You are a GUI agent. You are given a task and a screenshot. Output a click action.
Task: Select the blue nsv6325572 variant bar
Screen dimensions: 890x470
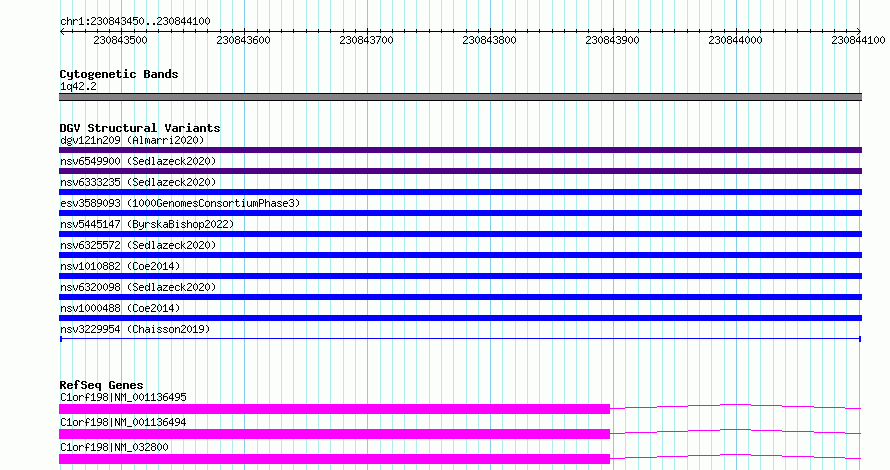460,255
